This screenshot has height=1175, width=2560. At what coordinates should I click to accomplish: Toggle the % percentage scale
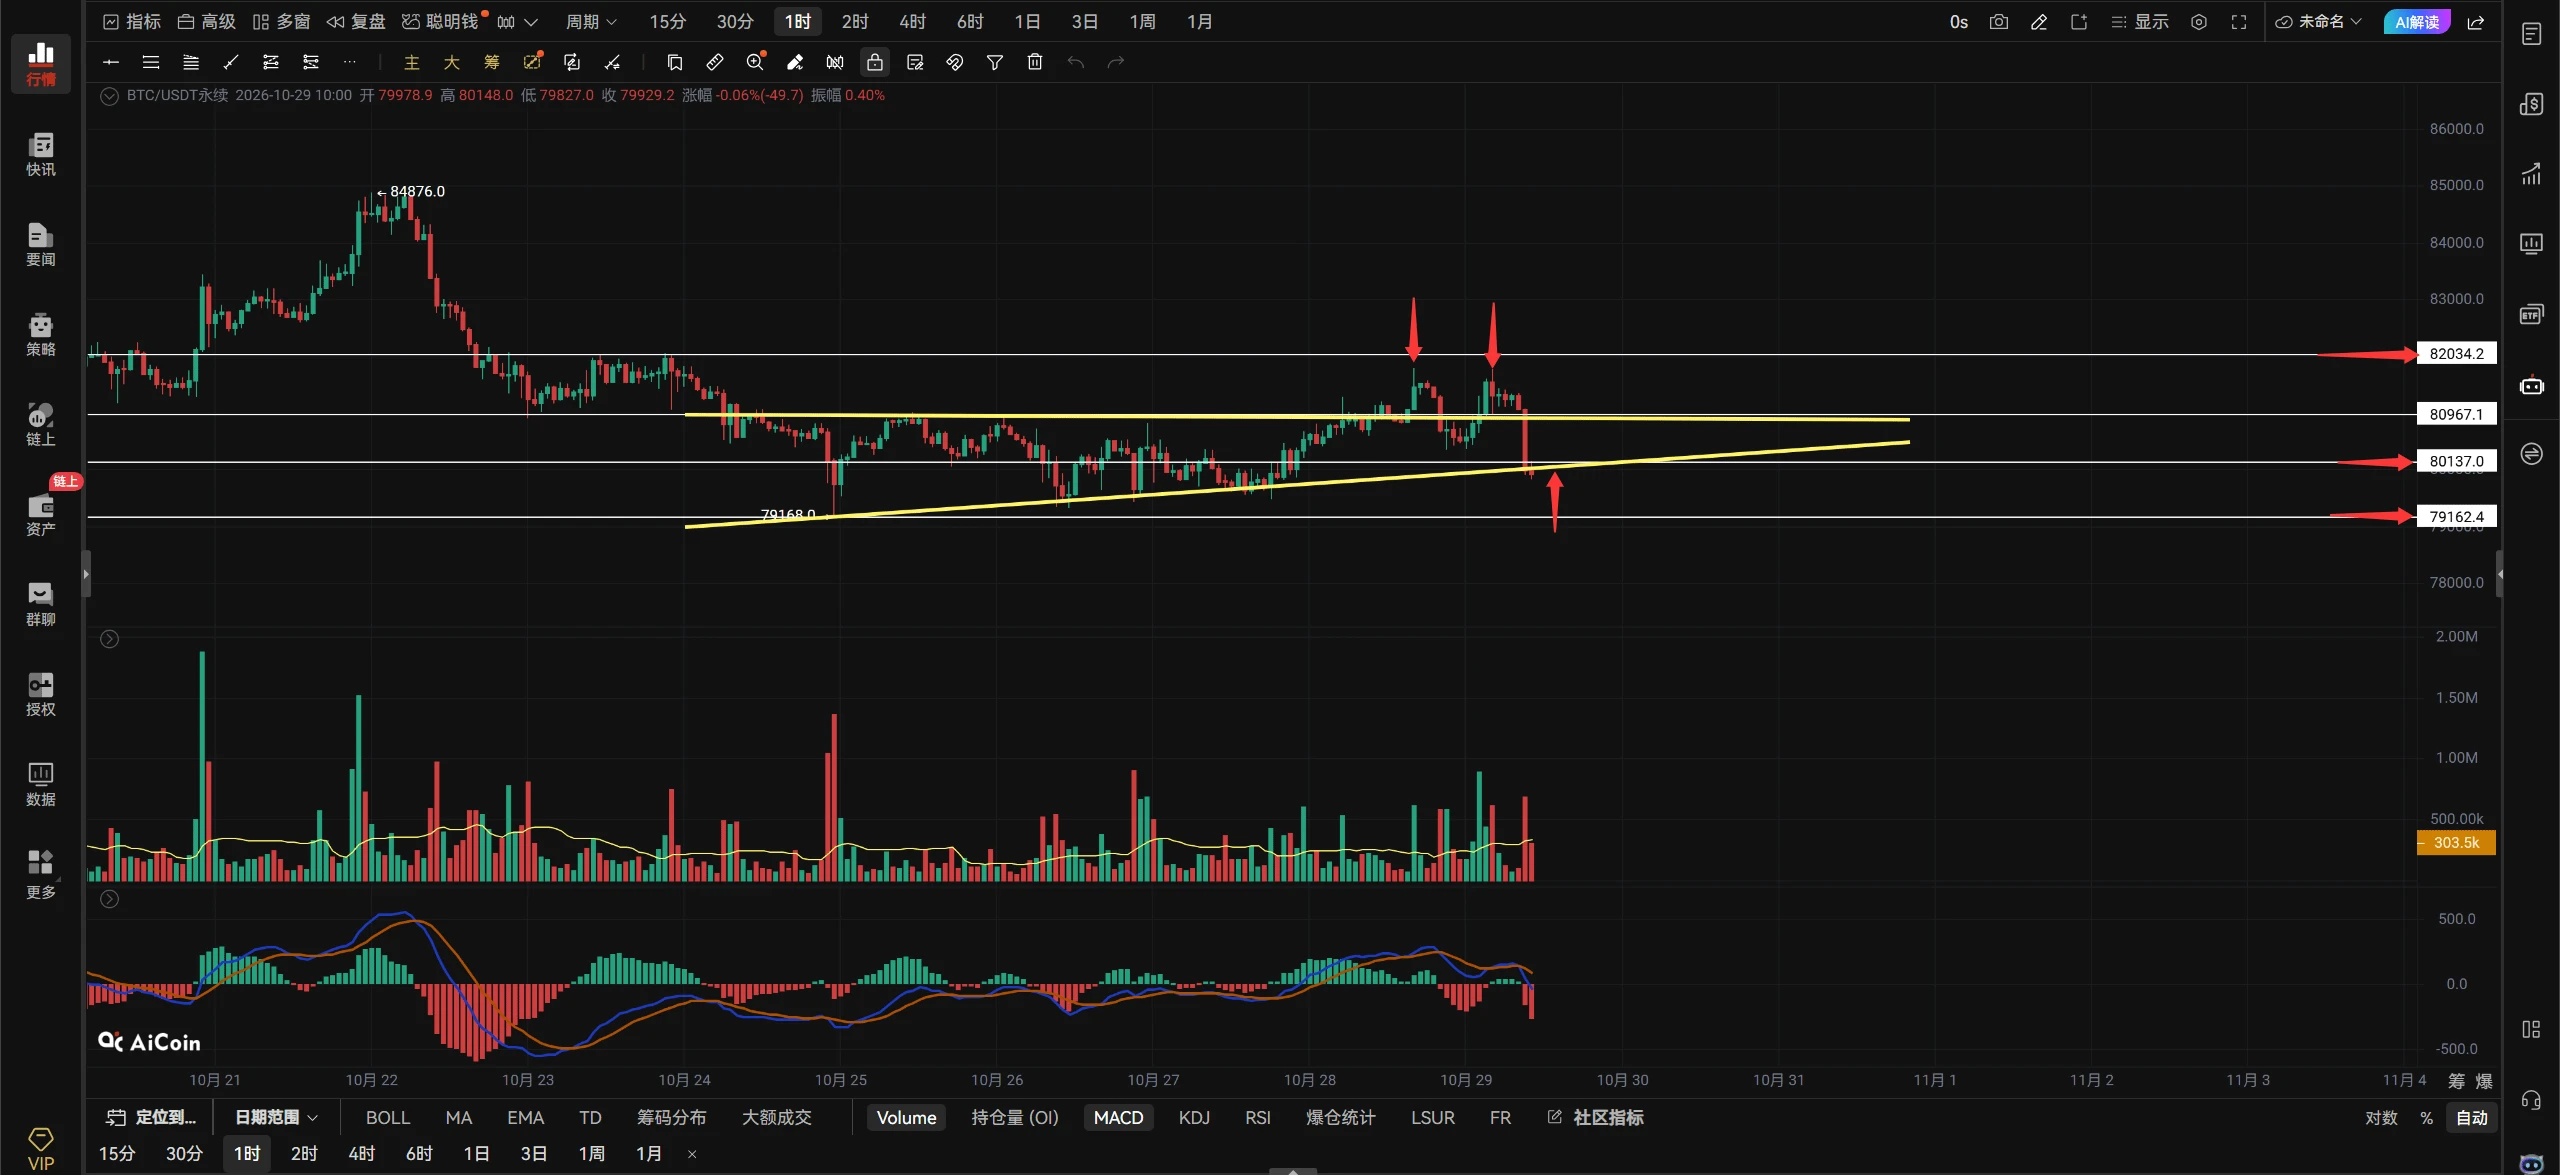coord(2426,1117)
